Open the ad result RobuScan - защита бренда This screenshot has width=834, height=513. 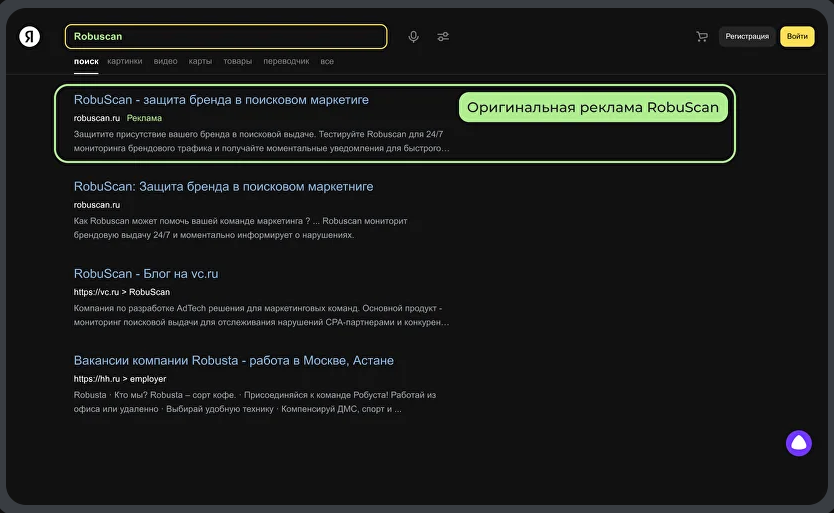point(221,100)
